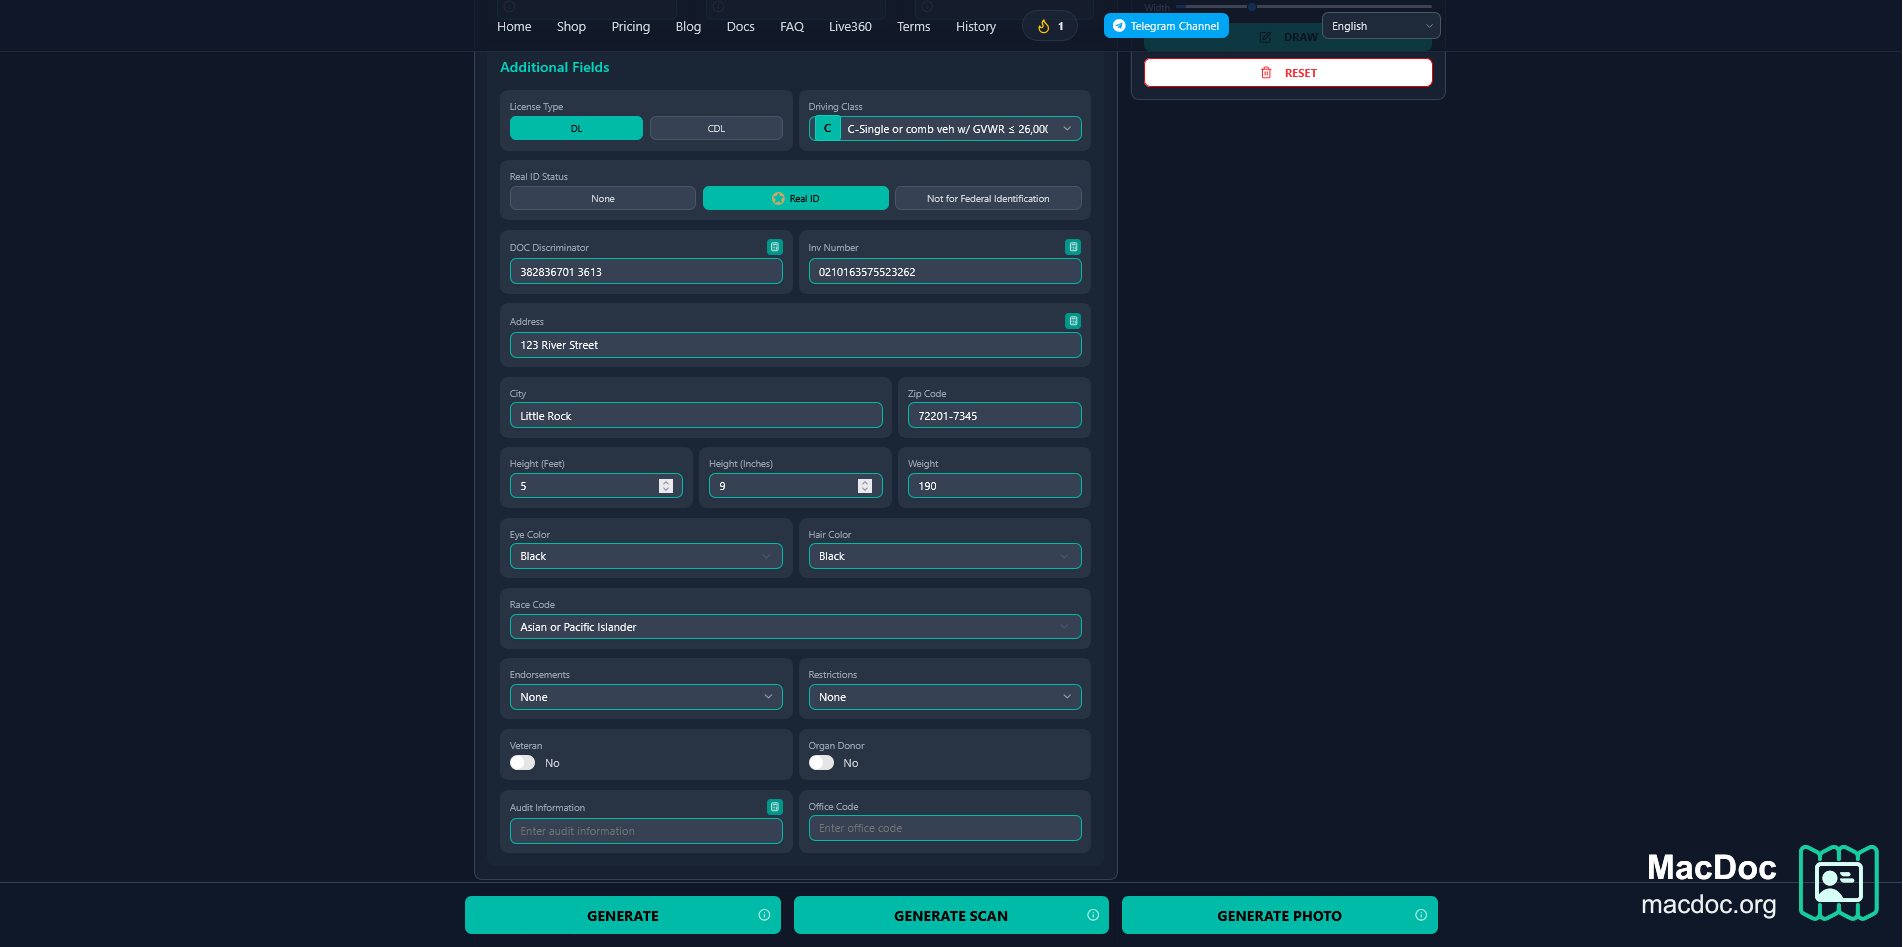Expand the Race Code dropdown
The image size is (1903, 947).
(795, 627)
